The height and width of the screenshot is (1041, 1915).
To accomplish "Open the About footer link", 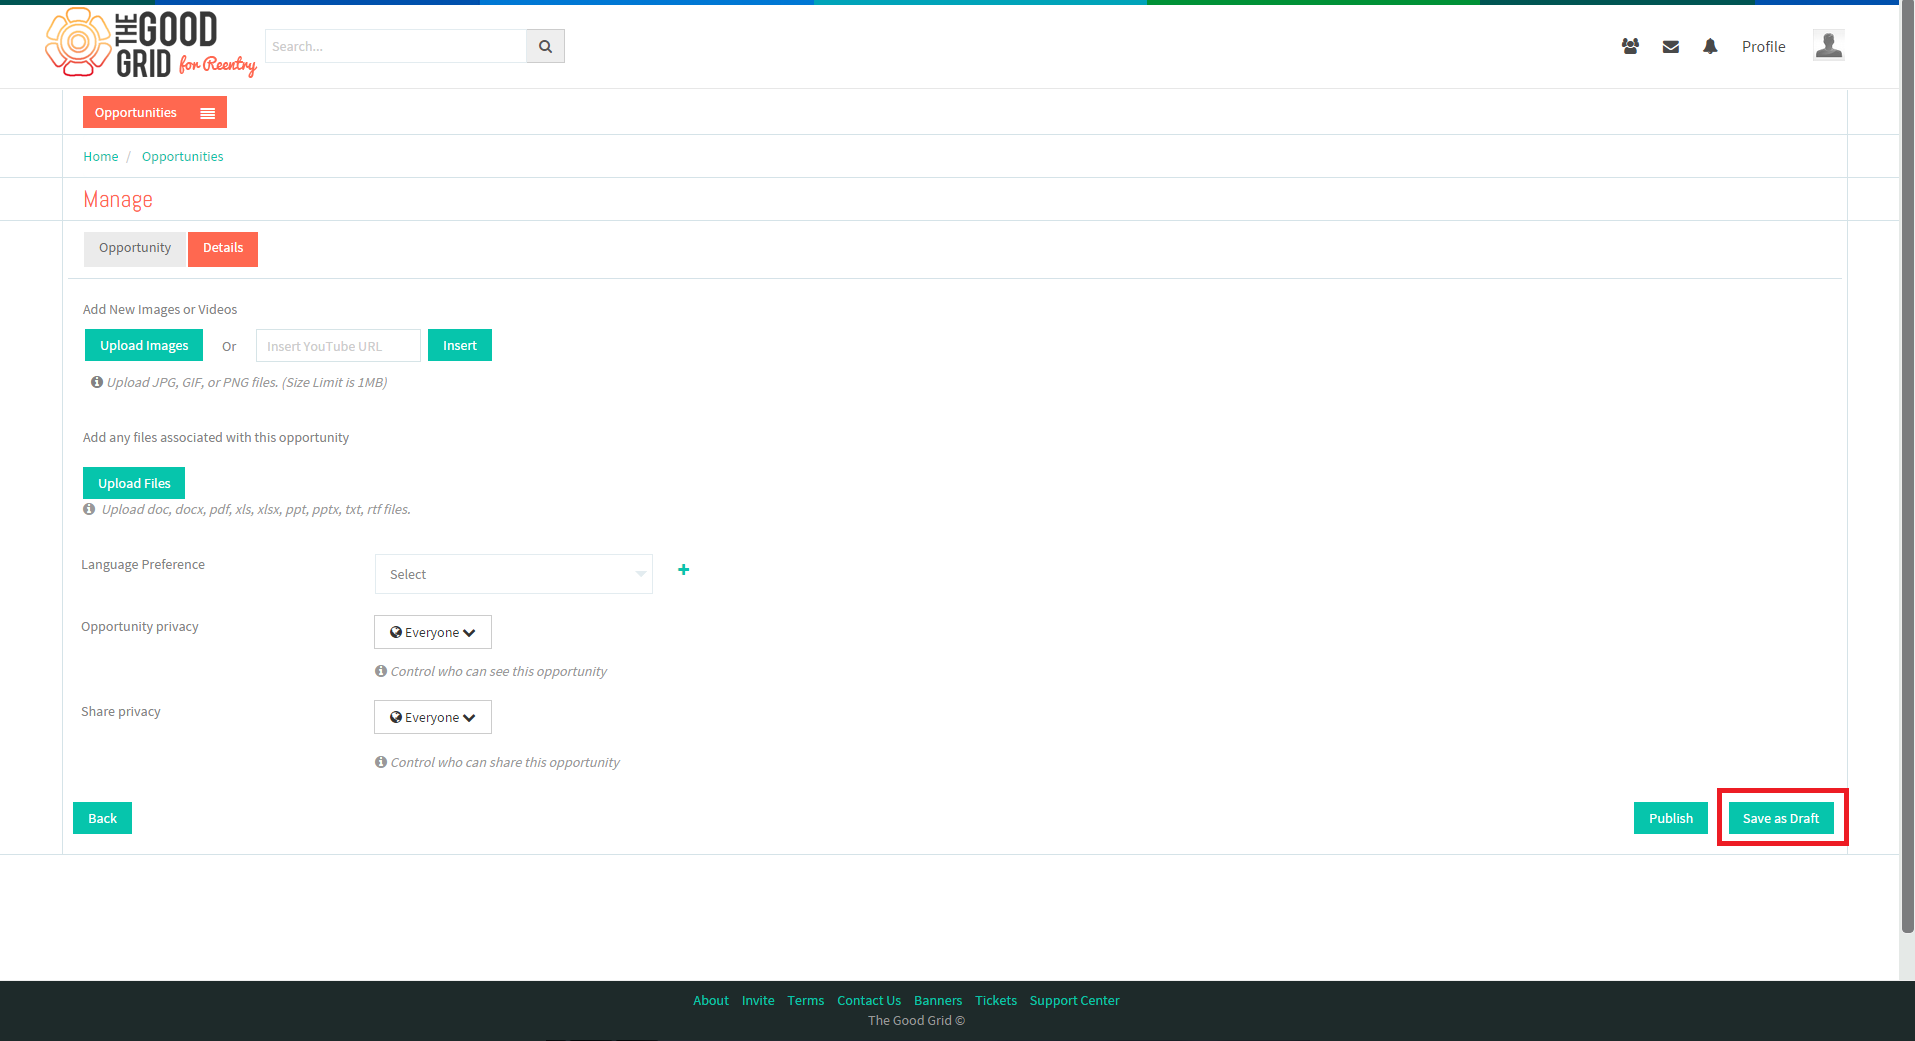I will [711, 1001].
